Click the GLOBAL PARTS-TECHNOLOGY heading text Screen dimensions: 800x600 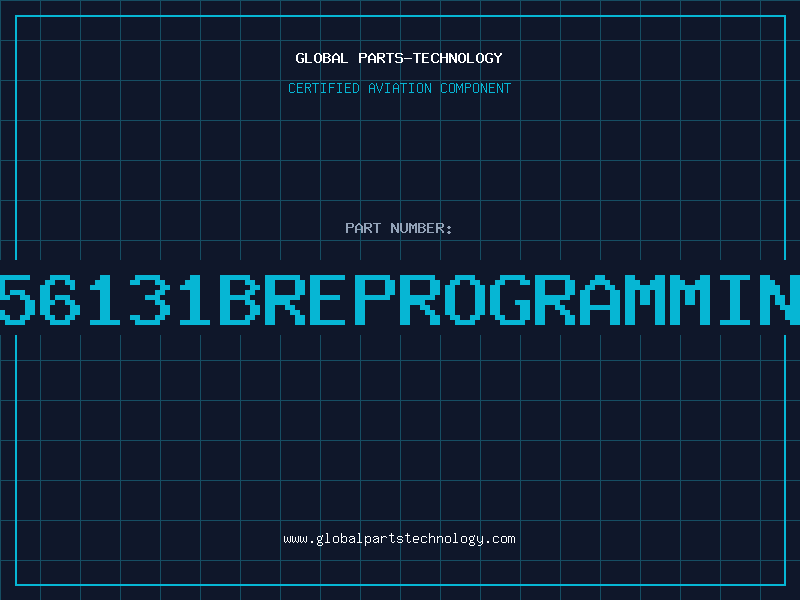point(399,58)
